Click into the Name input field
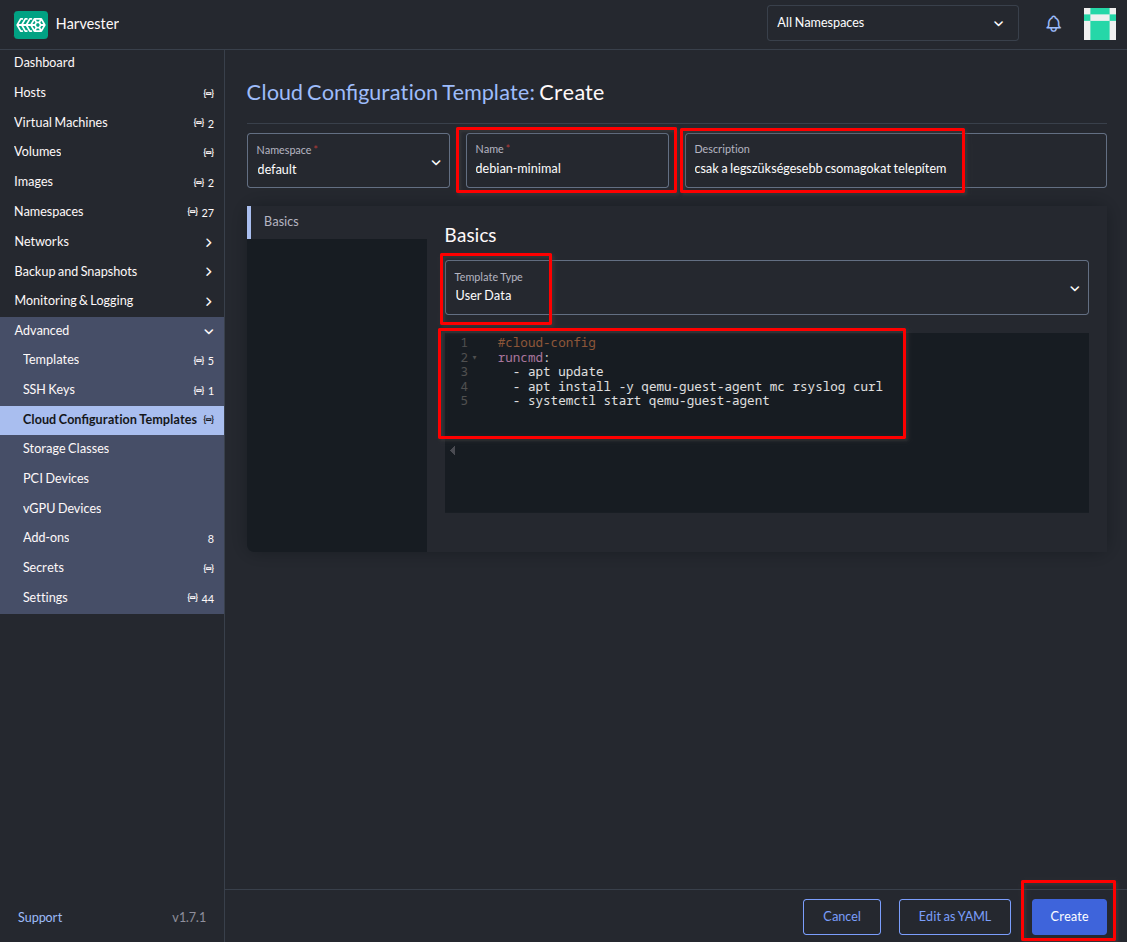The height and width of the screenshot is (942, 1127). pyautogui.click(x=566, y=168)
